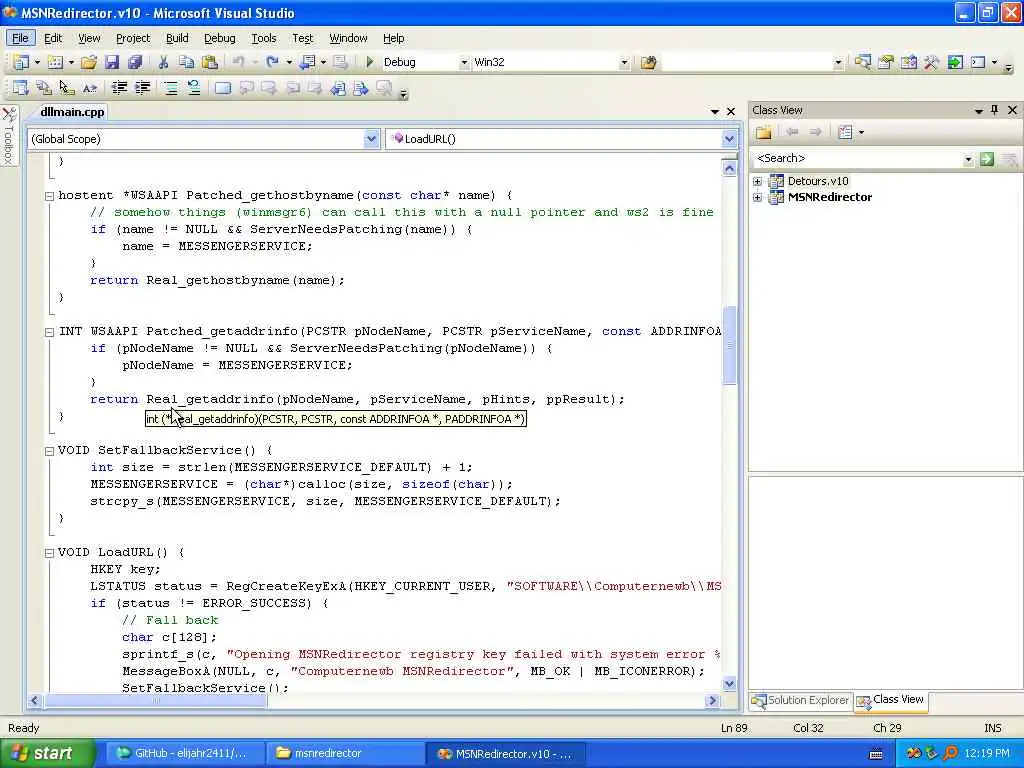Save the current file with the floppy icon
Screen dimensions: 1024x768
[112, 63]
